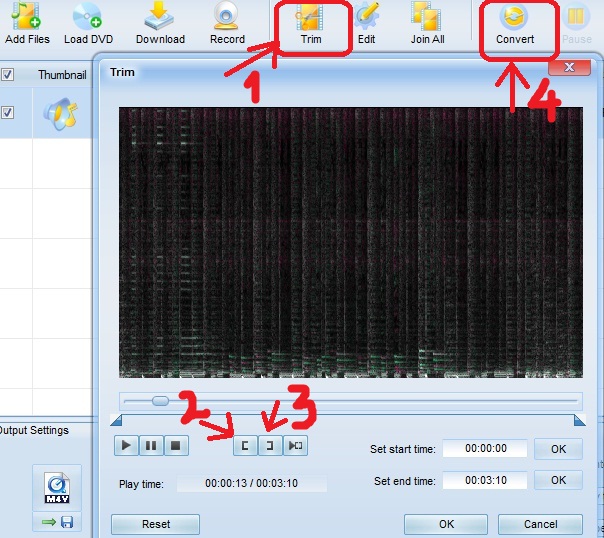Viewport: 604px width, 538px height.
Task: Click the Pause toolbar icon
Action: click(577, 22)
